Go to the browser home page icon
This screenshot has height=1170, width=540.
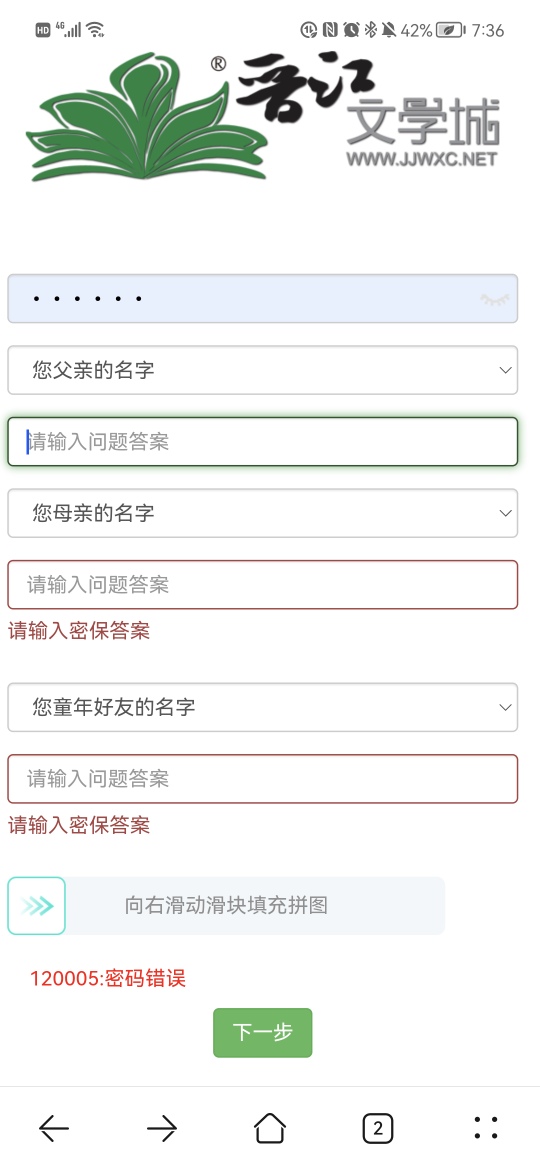[270, 1127]
